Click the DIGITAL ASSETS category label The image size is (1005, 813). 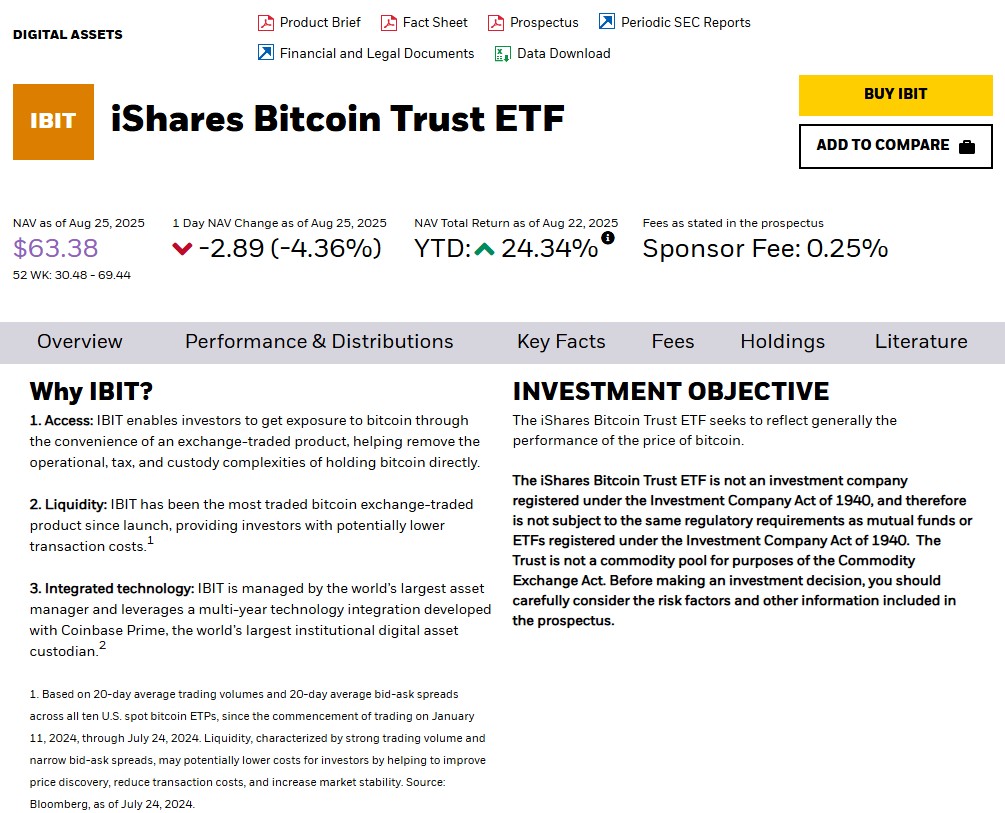[68, 35]
